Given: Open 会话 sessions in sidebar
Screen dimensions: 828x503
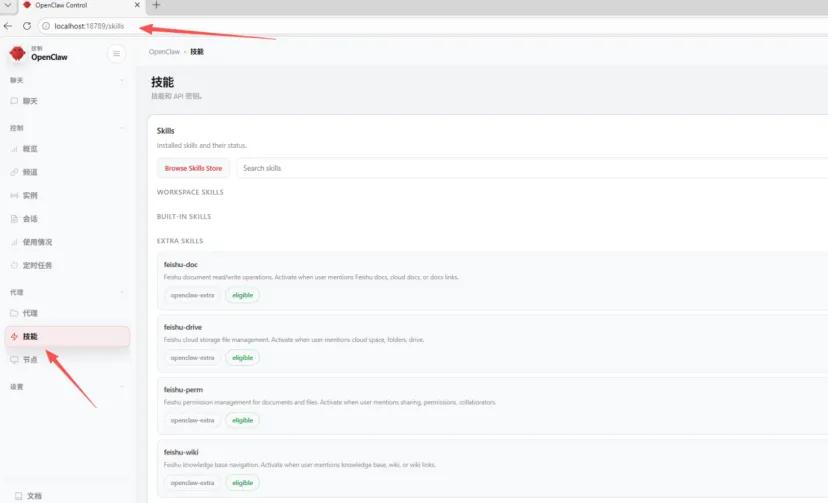Looking at the screenshot, I should pos(68,219).
